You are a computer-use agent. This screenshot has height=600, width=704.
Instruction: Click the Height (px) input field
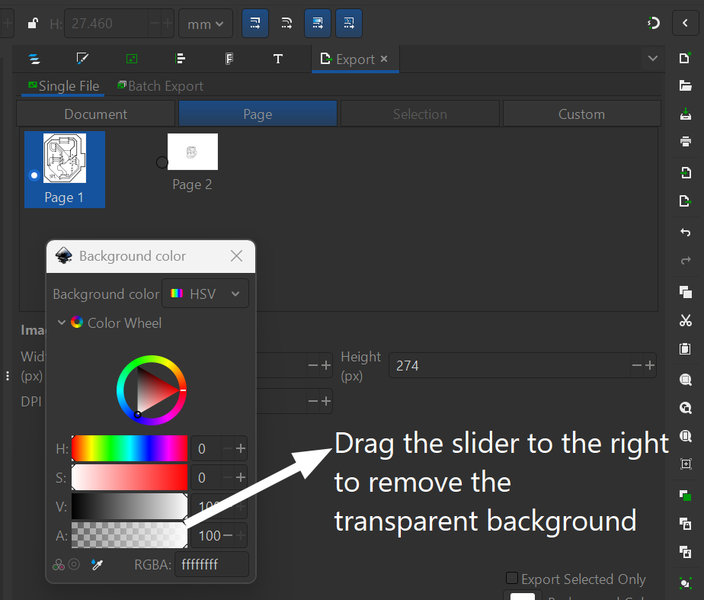pyautogui.click(x=509, y=366)
